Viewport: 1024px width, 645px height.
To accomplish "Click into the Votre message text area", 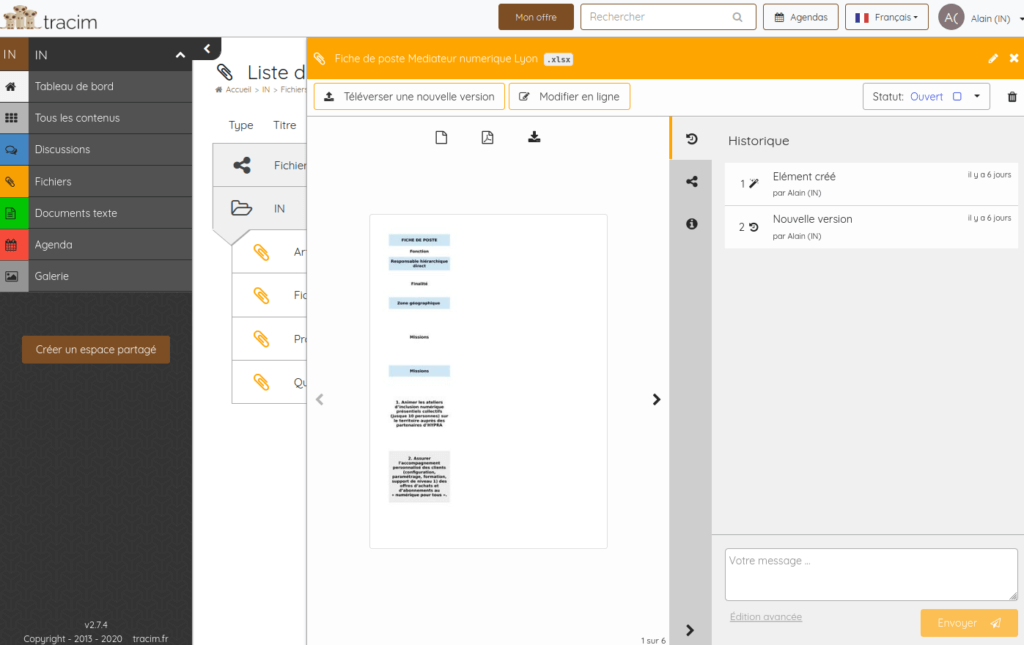I will coord(870,574).
